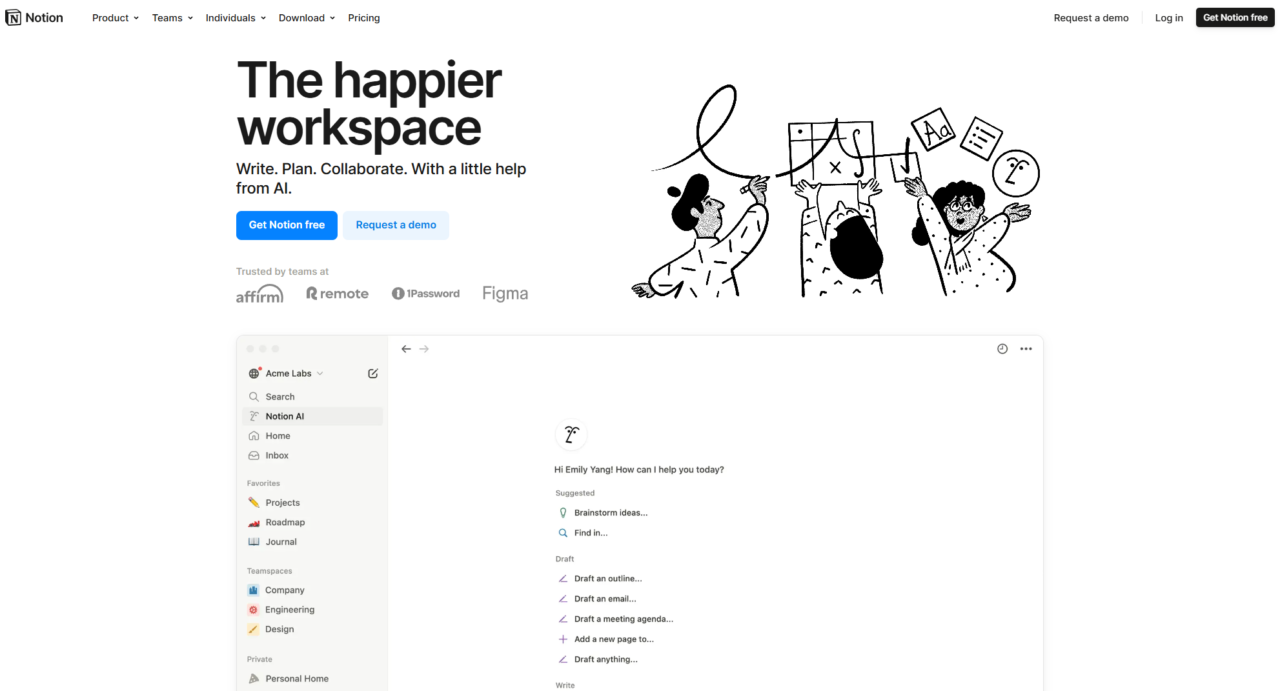Viewport: 1280px width, 691px height.
Task: Click the back arrow in app preview
Action: tap(406, 349)
